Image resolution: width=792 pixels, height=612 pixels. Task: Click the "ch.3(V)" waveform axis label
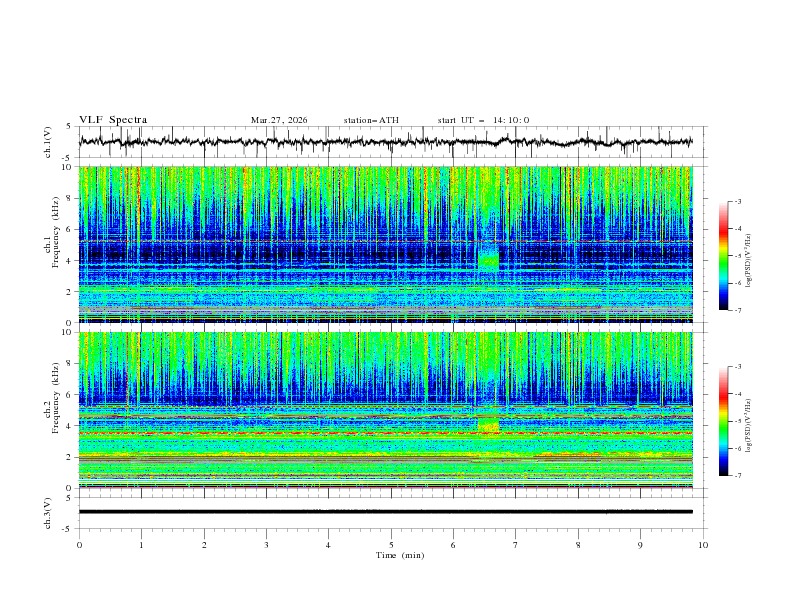48,513
